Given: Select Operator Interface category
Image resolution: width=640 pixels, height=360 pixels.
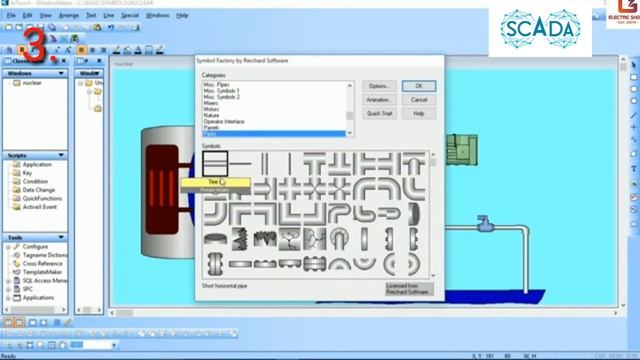Looking at the screenshot, I should click(x=224, y=121).
